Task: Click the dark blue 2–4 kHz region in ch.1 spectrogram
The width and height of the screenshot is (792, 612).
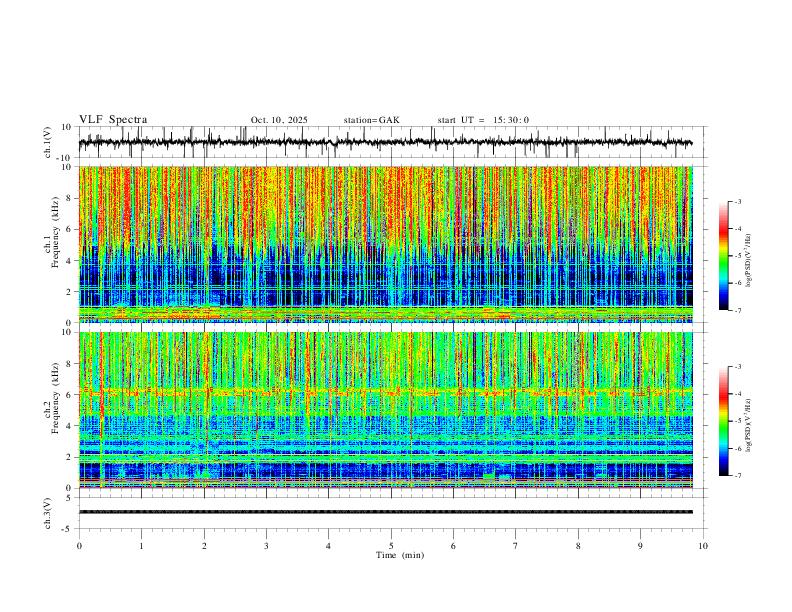Action: [385, 277]
